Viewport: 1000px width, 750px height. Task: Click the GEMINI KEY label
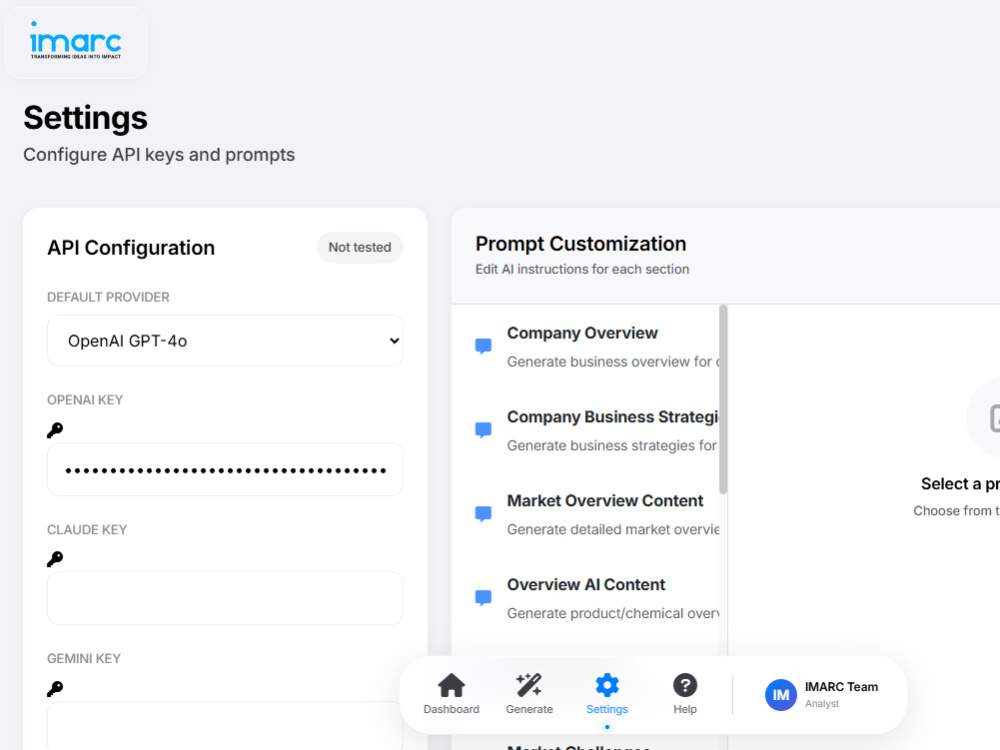click(84, 658)
